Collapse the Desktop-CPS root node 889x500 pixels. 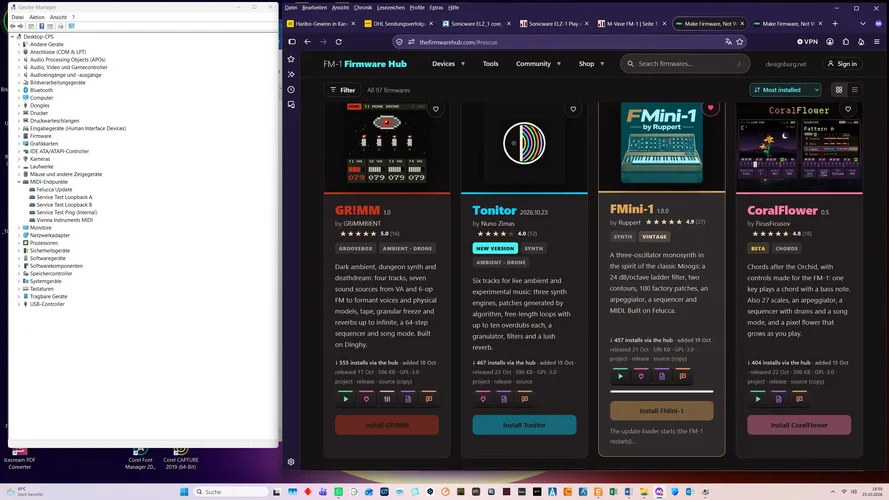(12, 36)
